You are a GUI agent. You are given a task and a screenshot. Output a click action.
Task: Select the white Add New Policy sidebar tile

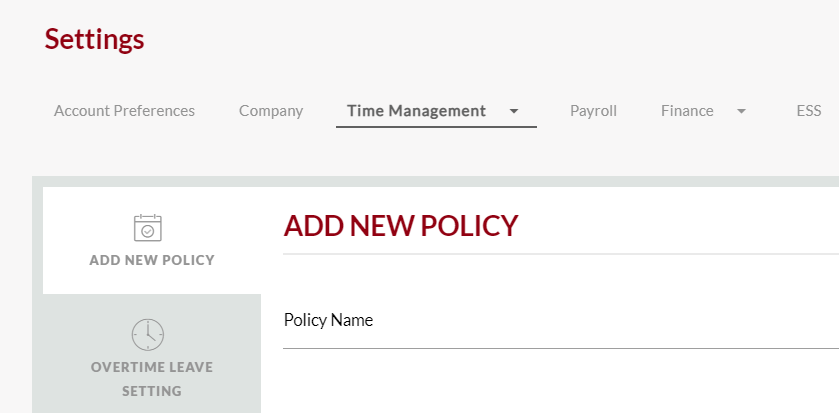tap(152, 240)
